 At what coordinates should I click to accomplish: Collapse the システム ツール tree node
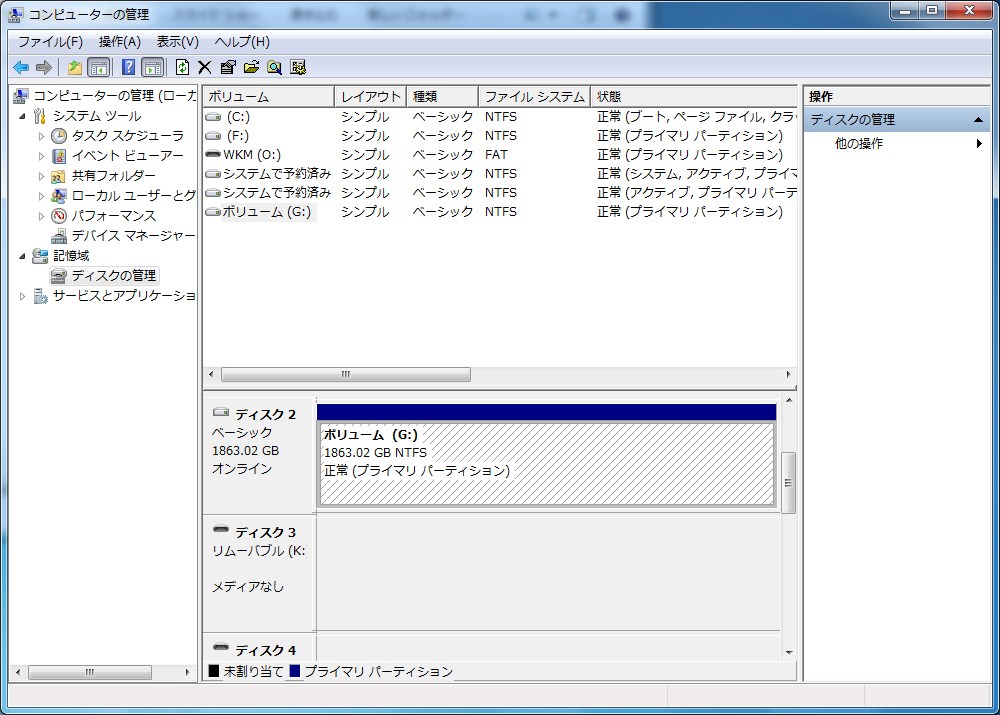tap(22, 116)
